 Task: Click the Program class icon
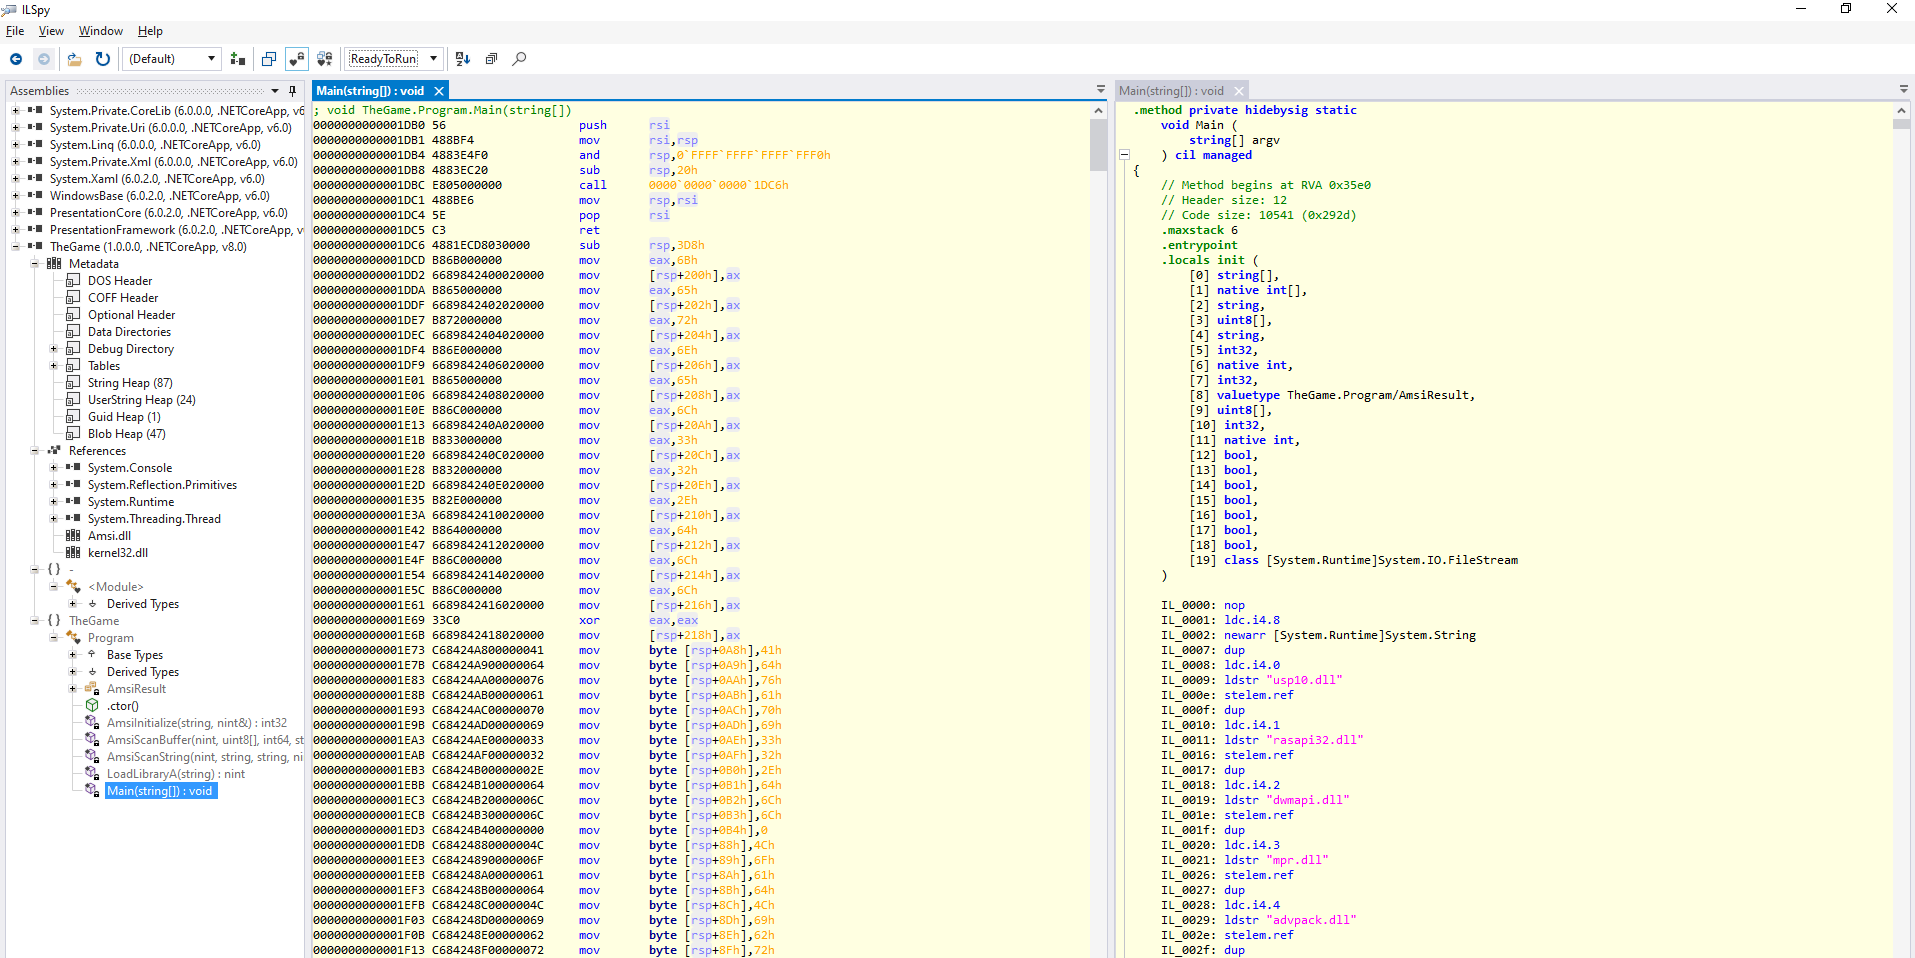(73, 638)
